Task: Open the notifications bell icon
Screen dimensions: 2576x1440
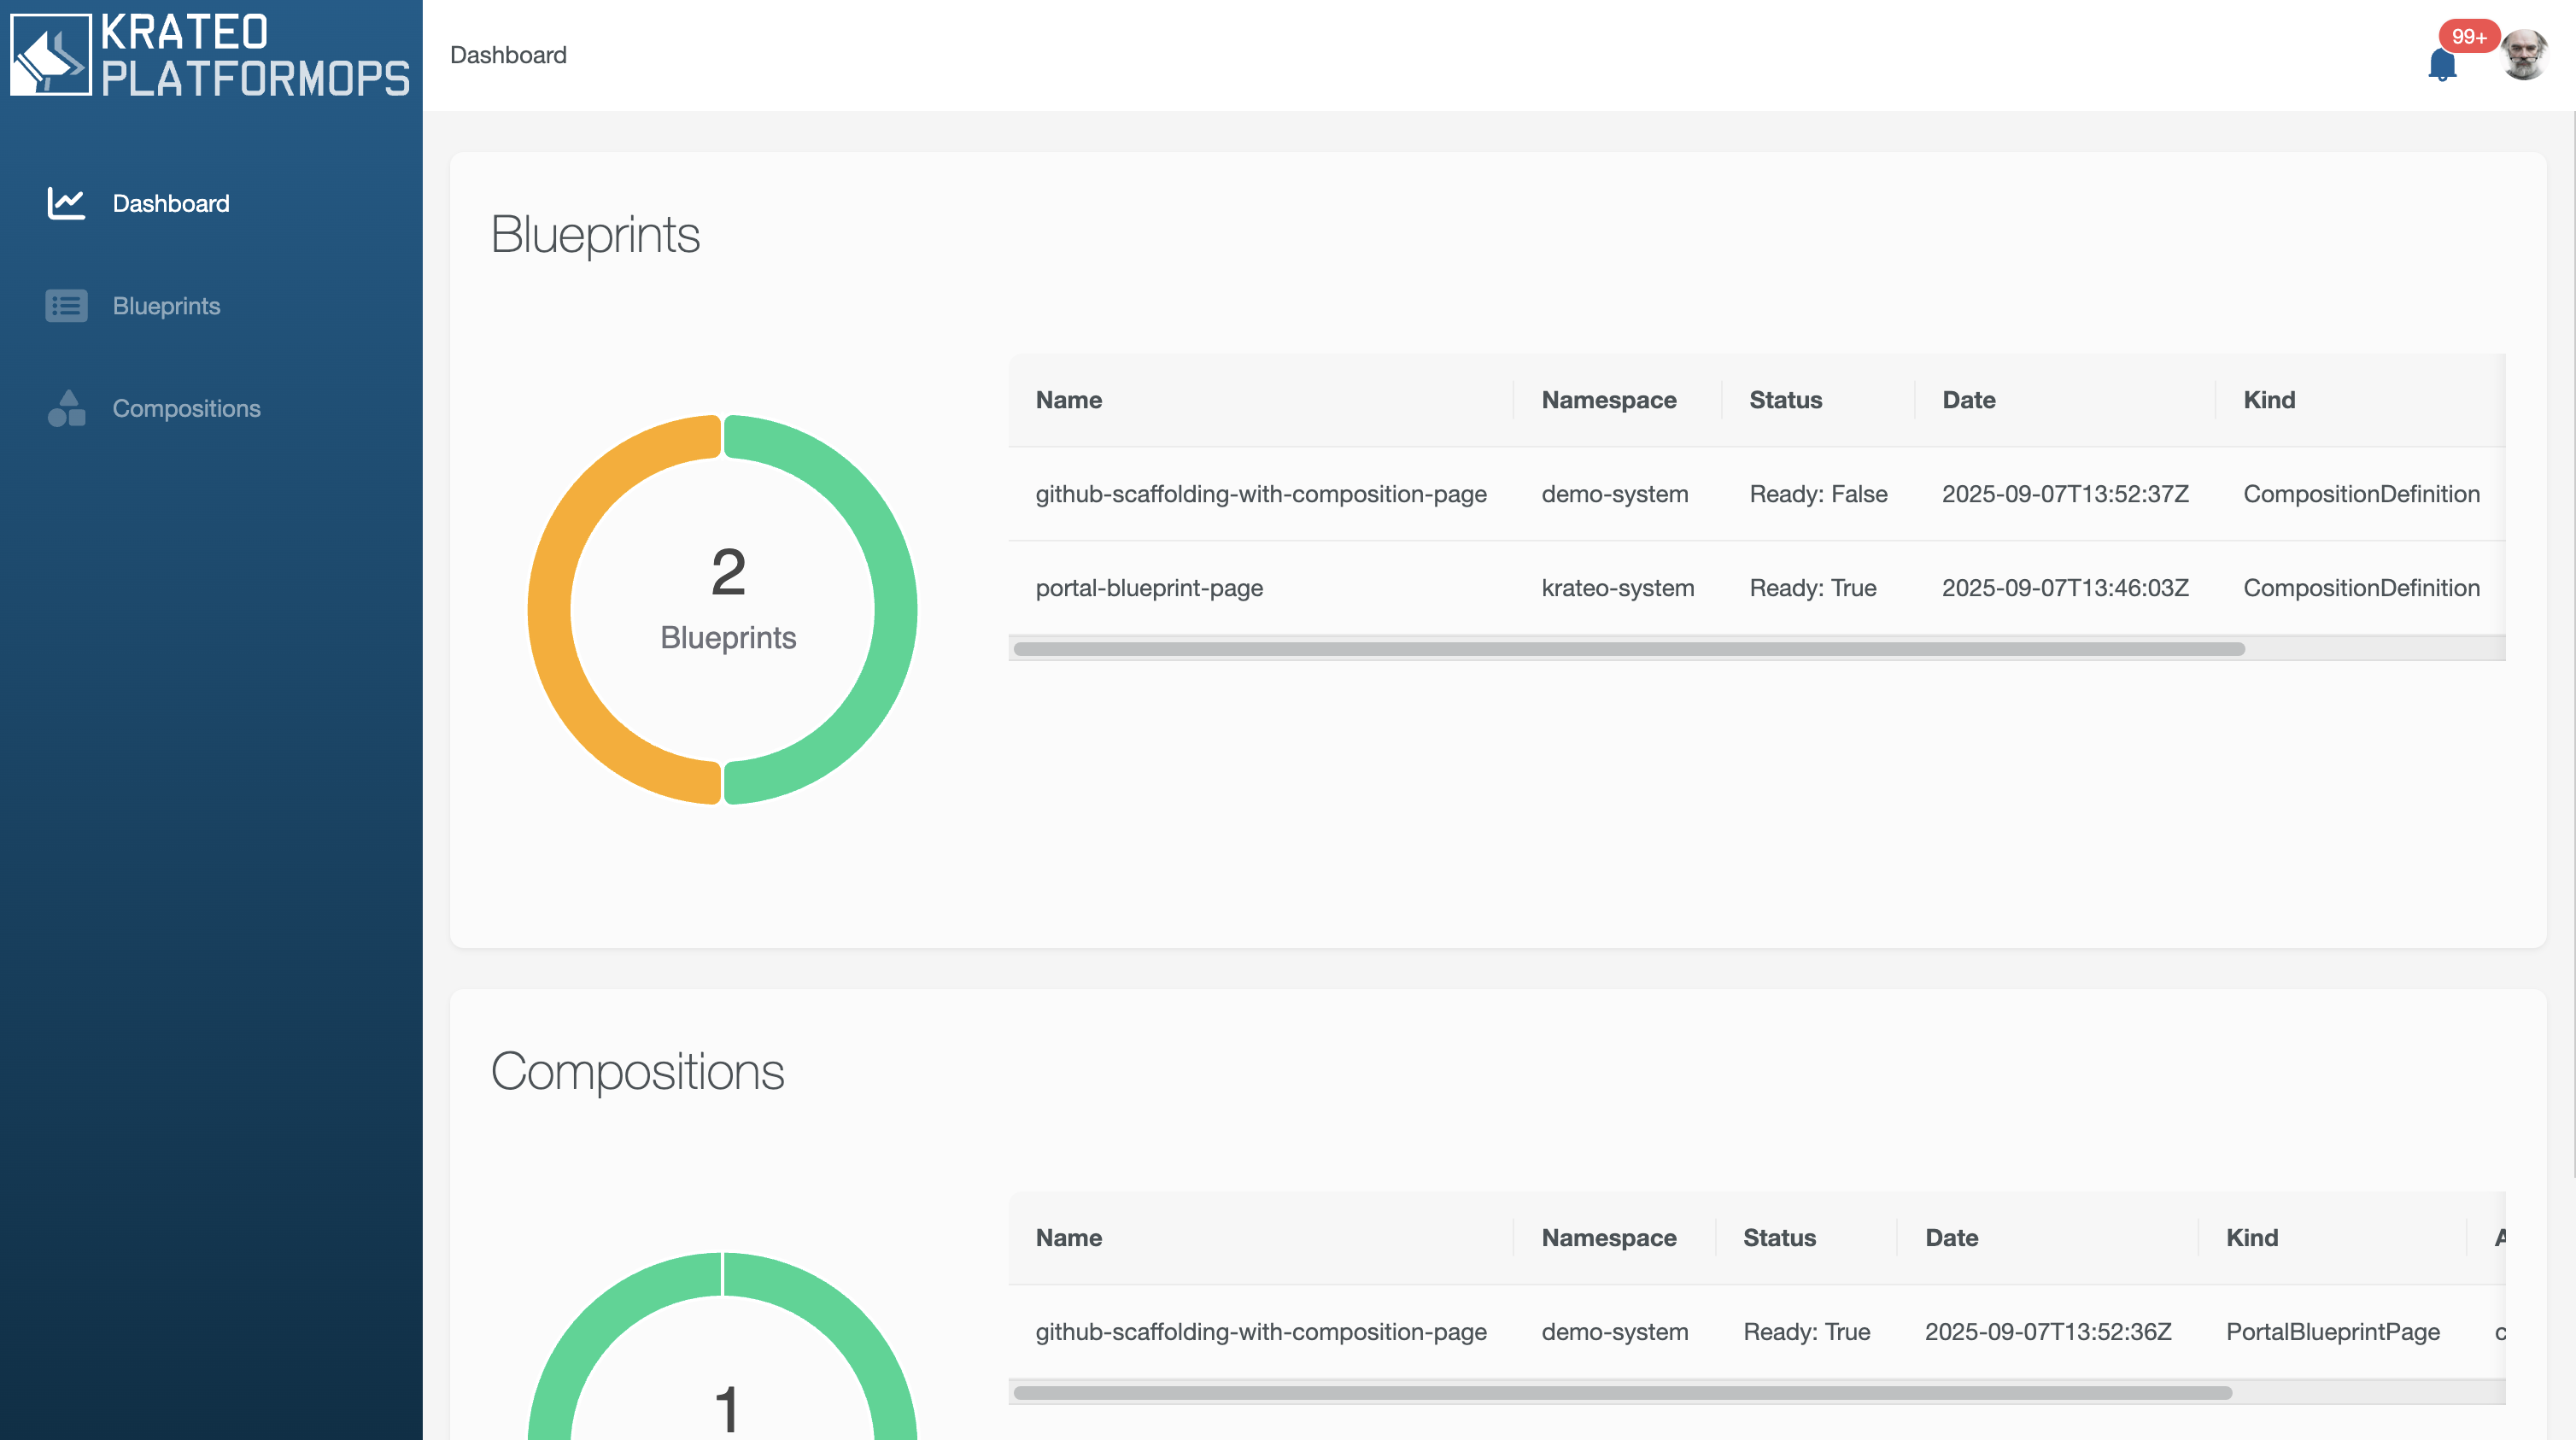Action: click(x=2442, y=64)
